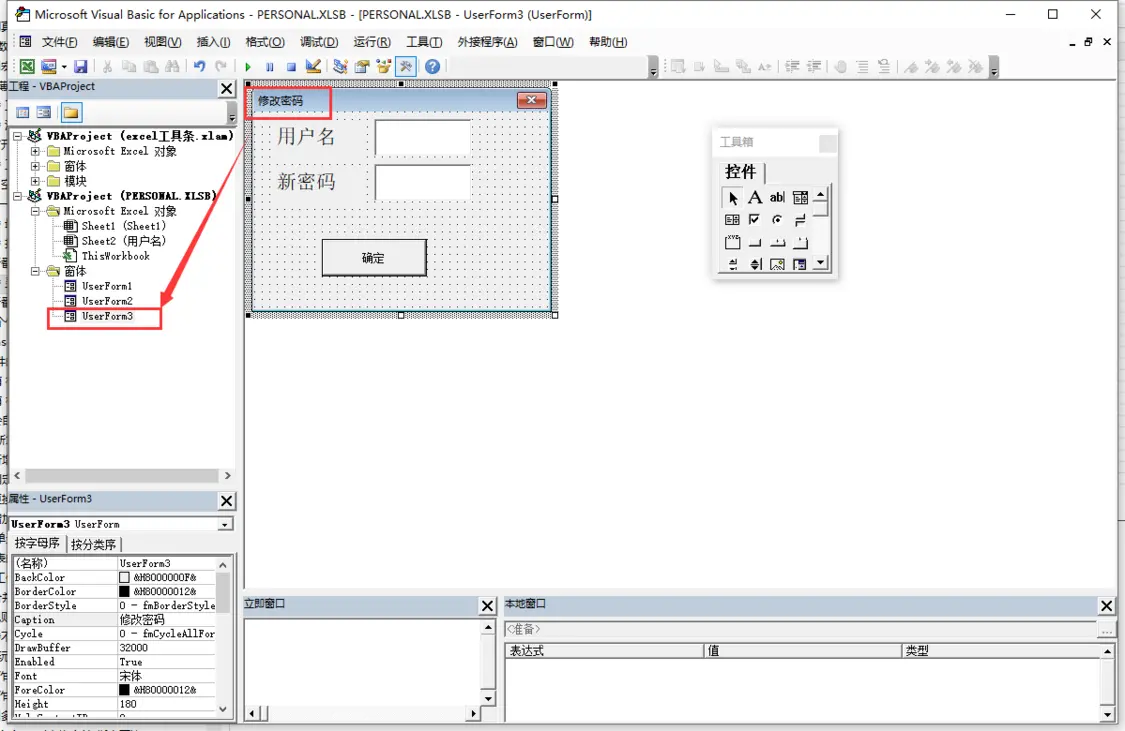The image size is (1125, 731).
Task: Click the 新密码 text box on form
Action: [x=423, y=182]
